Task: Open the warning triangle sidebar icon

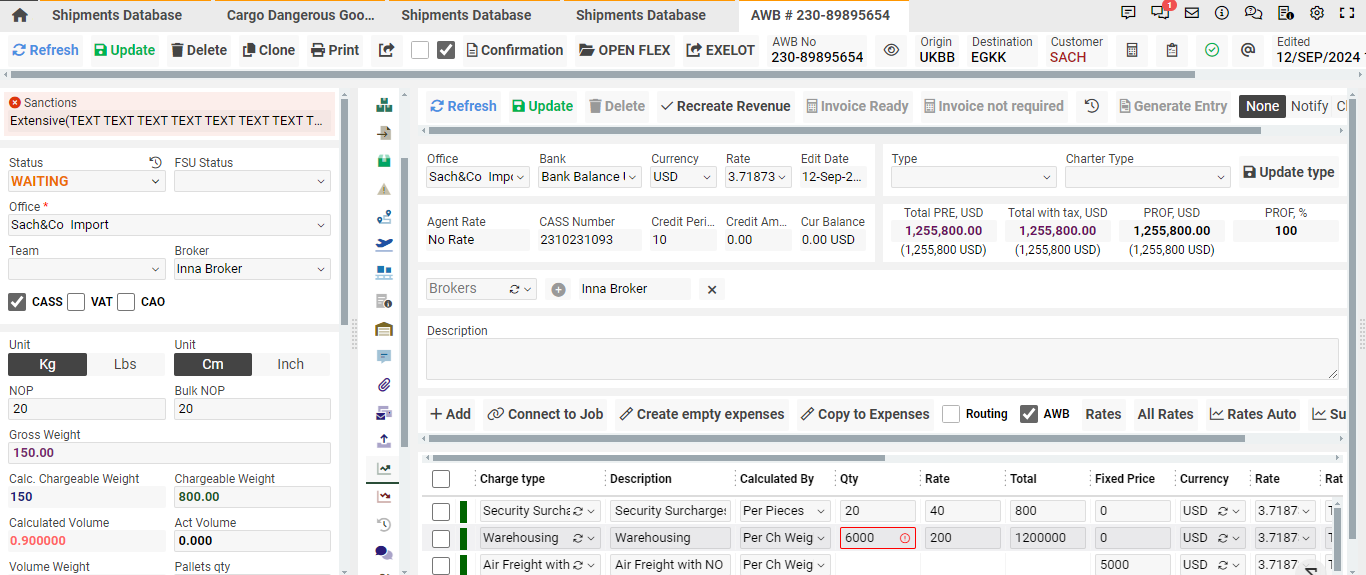Action: click(384, 189)
